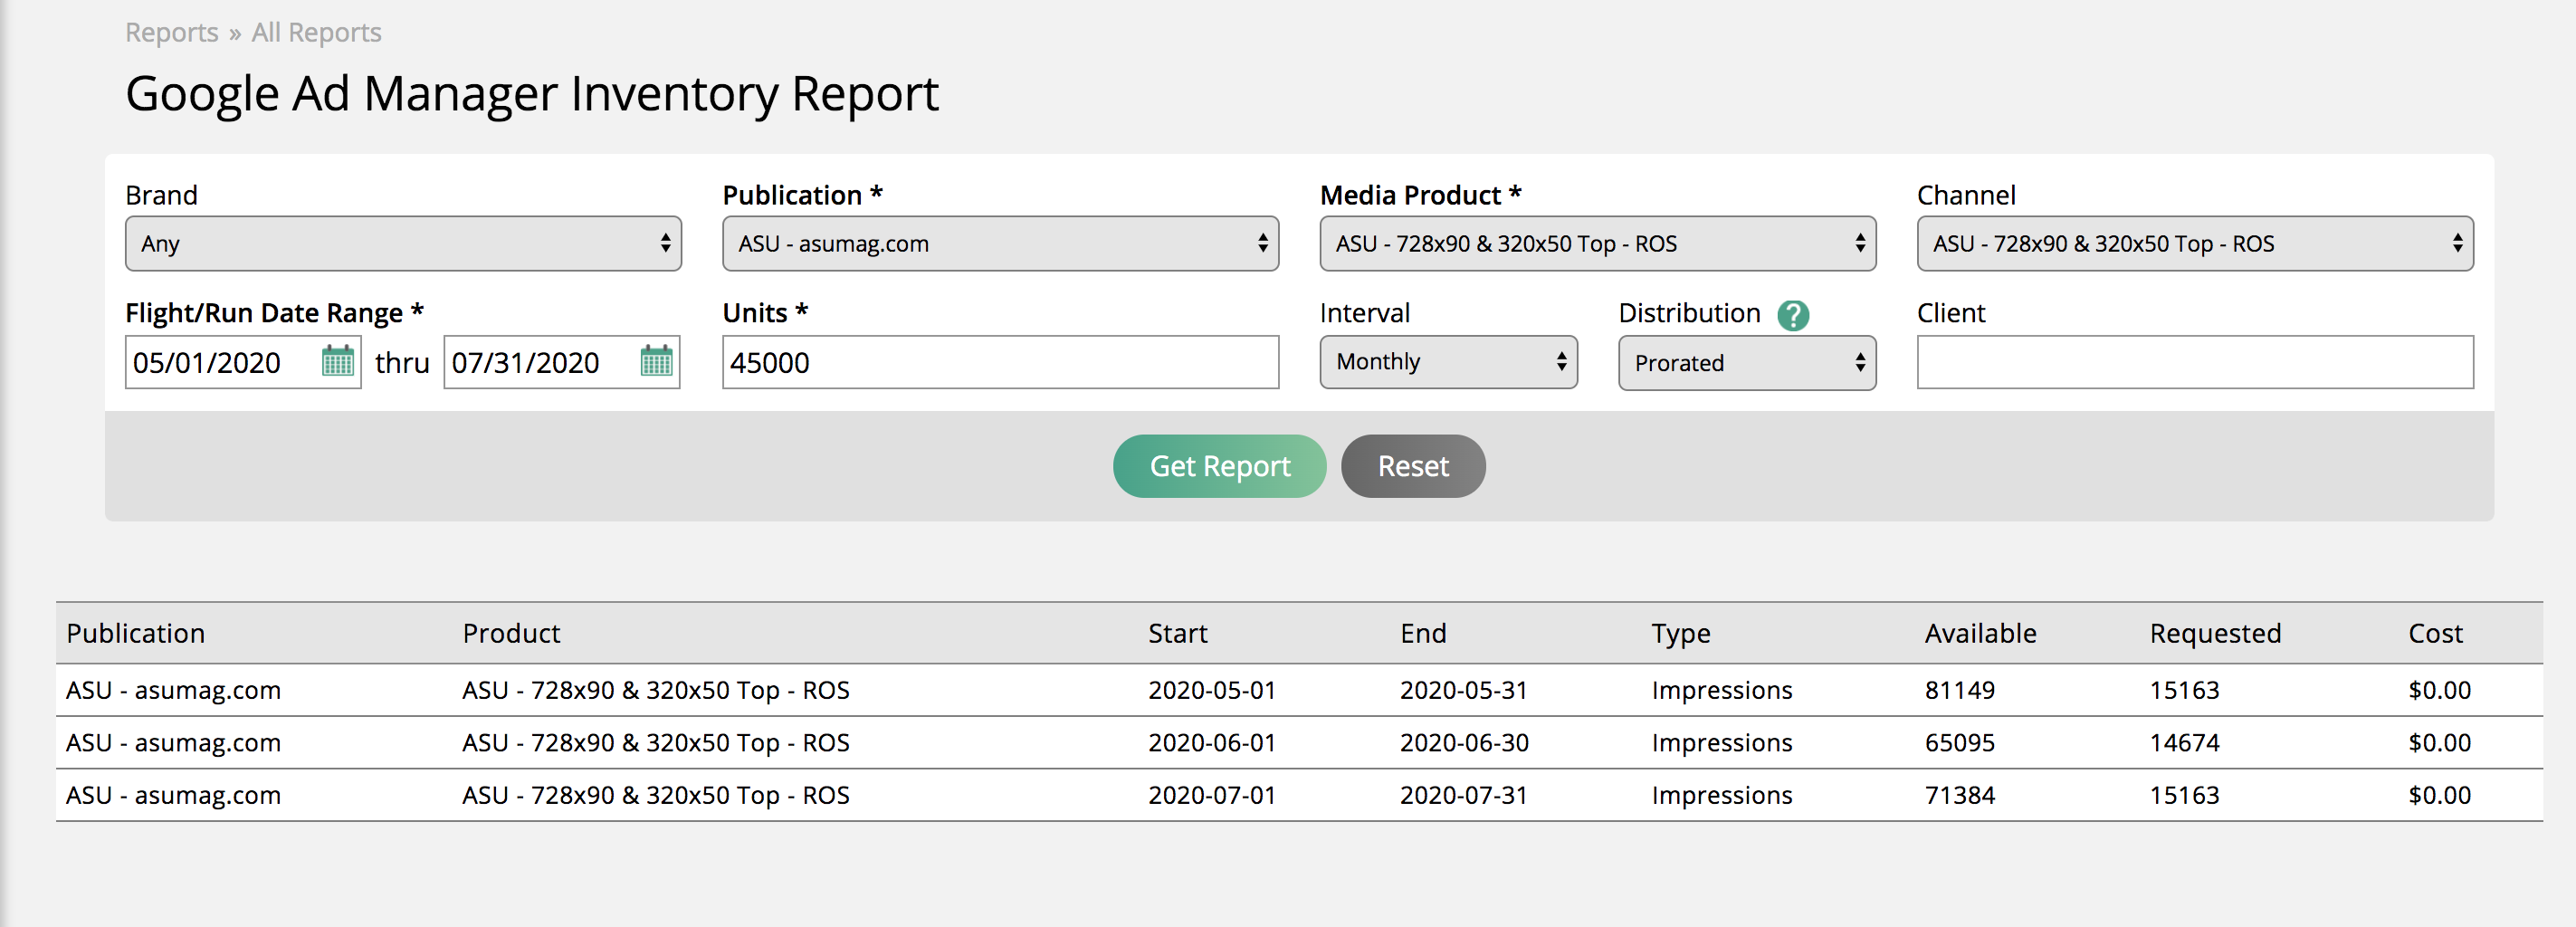Open the end date calendar picker
Image resolution: width=2576 pixels, height=927 pixels.
point(656,361)
